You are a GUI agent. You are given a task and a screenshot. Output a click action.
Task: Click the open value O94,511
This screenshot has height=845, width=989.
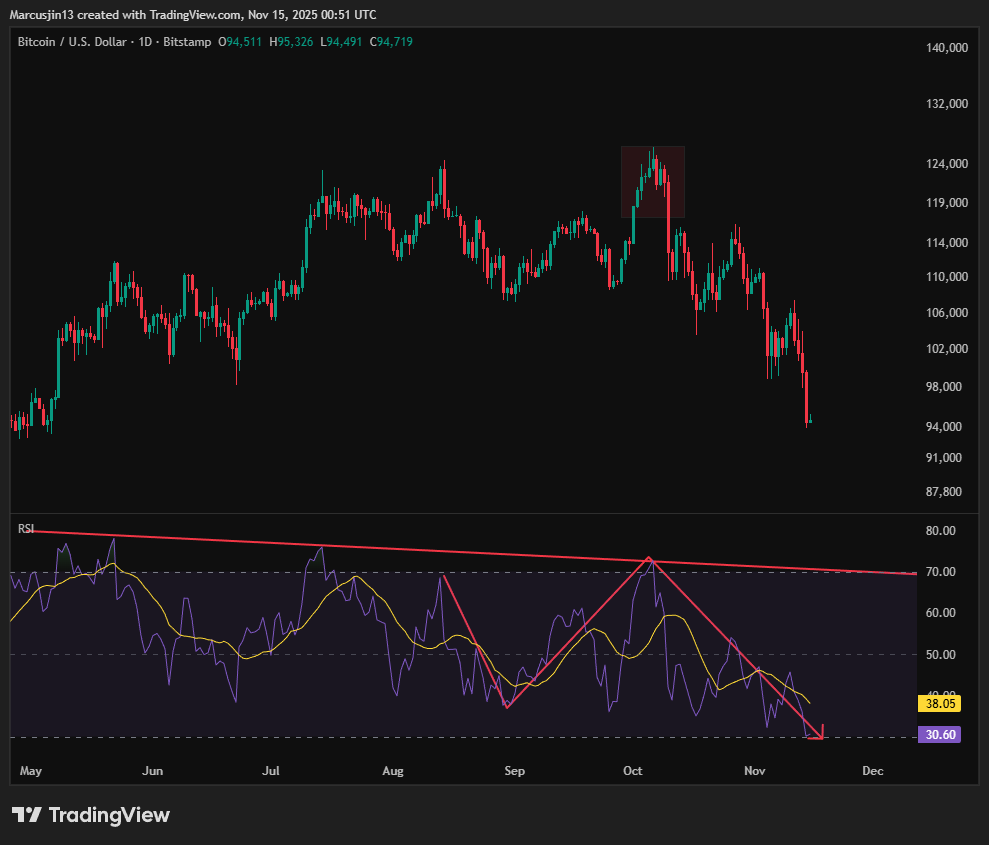point(240,42)
